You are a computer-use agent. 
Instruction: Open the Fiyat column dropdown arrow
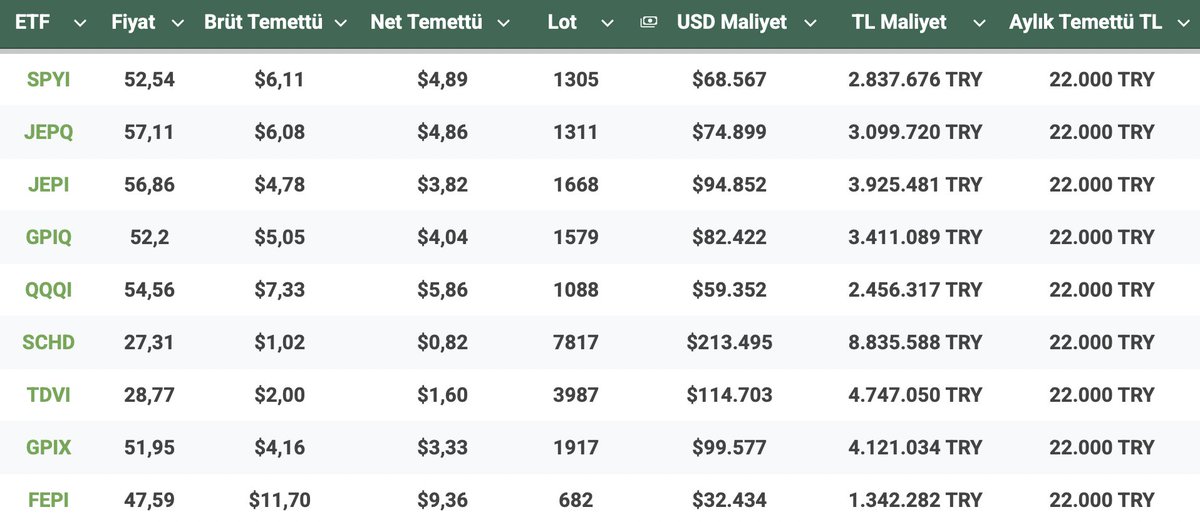[178, 23]
